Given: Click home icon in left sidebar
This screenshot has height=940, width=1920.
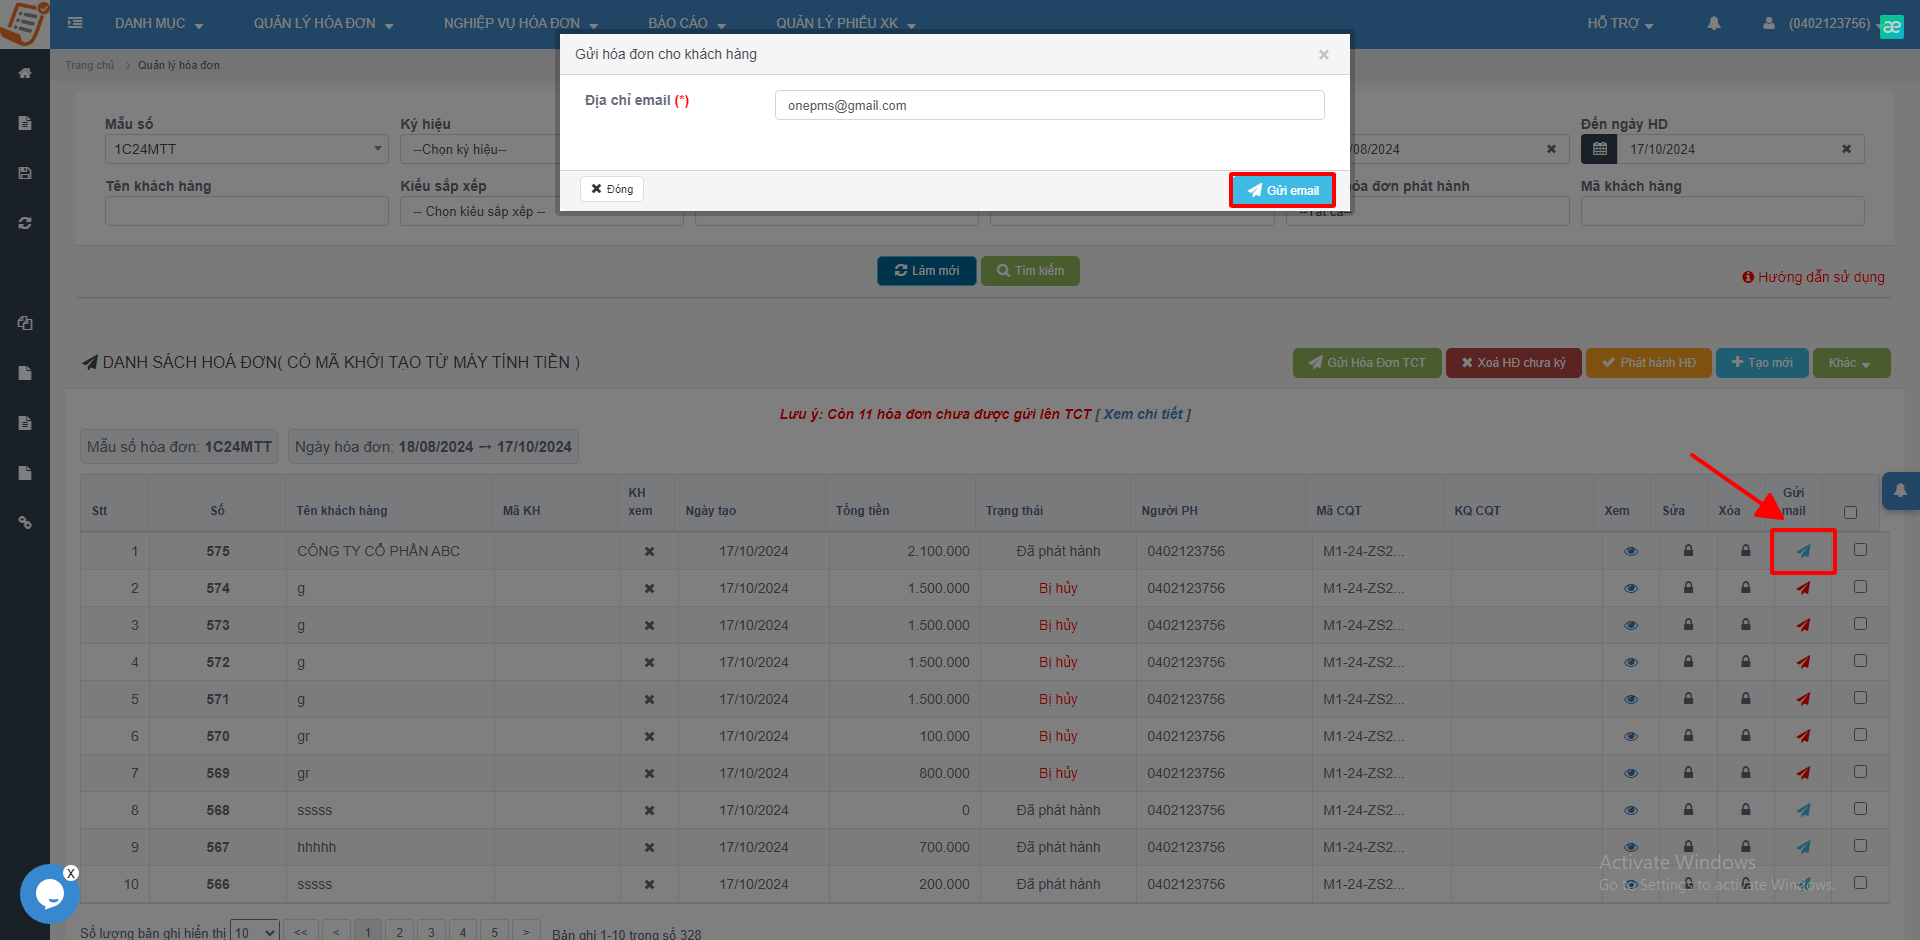Looking at the screenshot, I should pyautogui.click(x=25, y=73).
